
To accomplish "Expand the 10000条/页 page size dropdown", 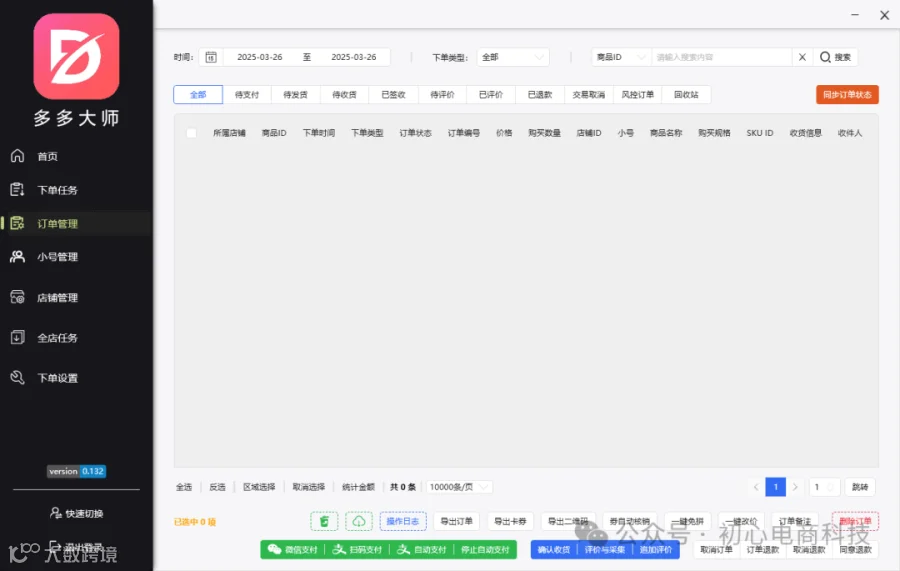I will coord(459,487).
